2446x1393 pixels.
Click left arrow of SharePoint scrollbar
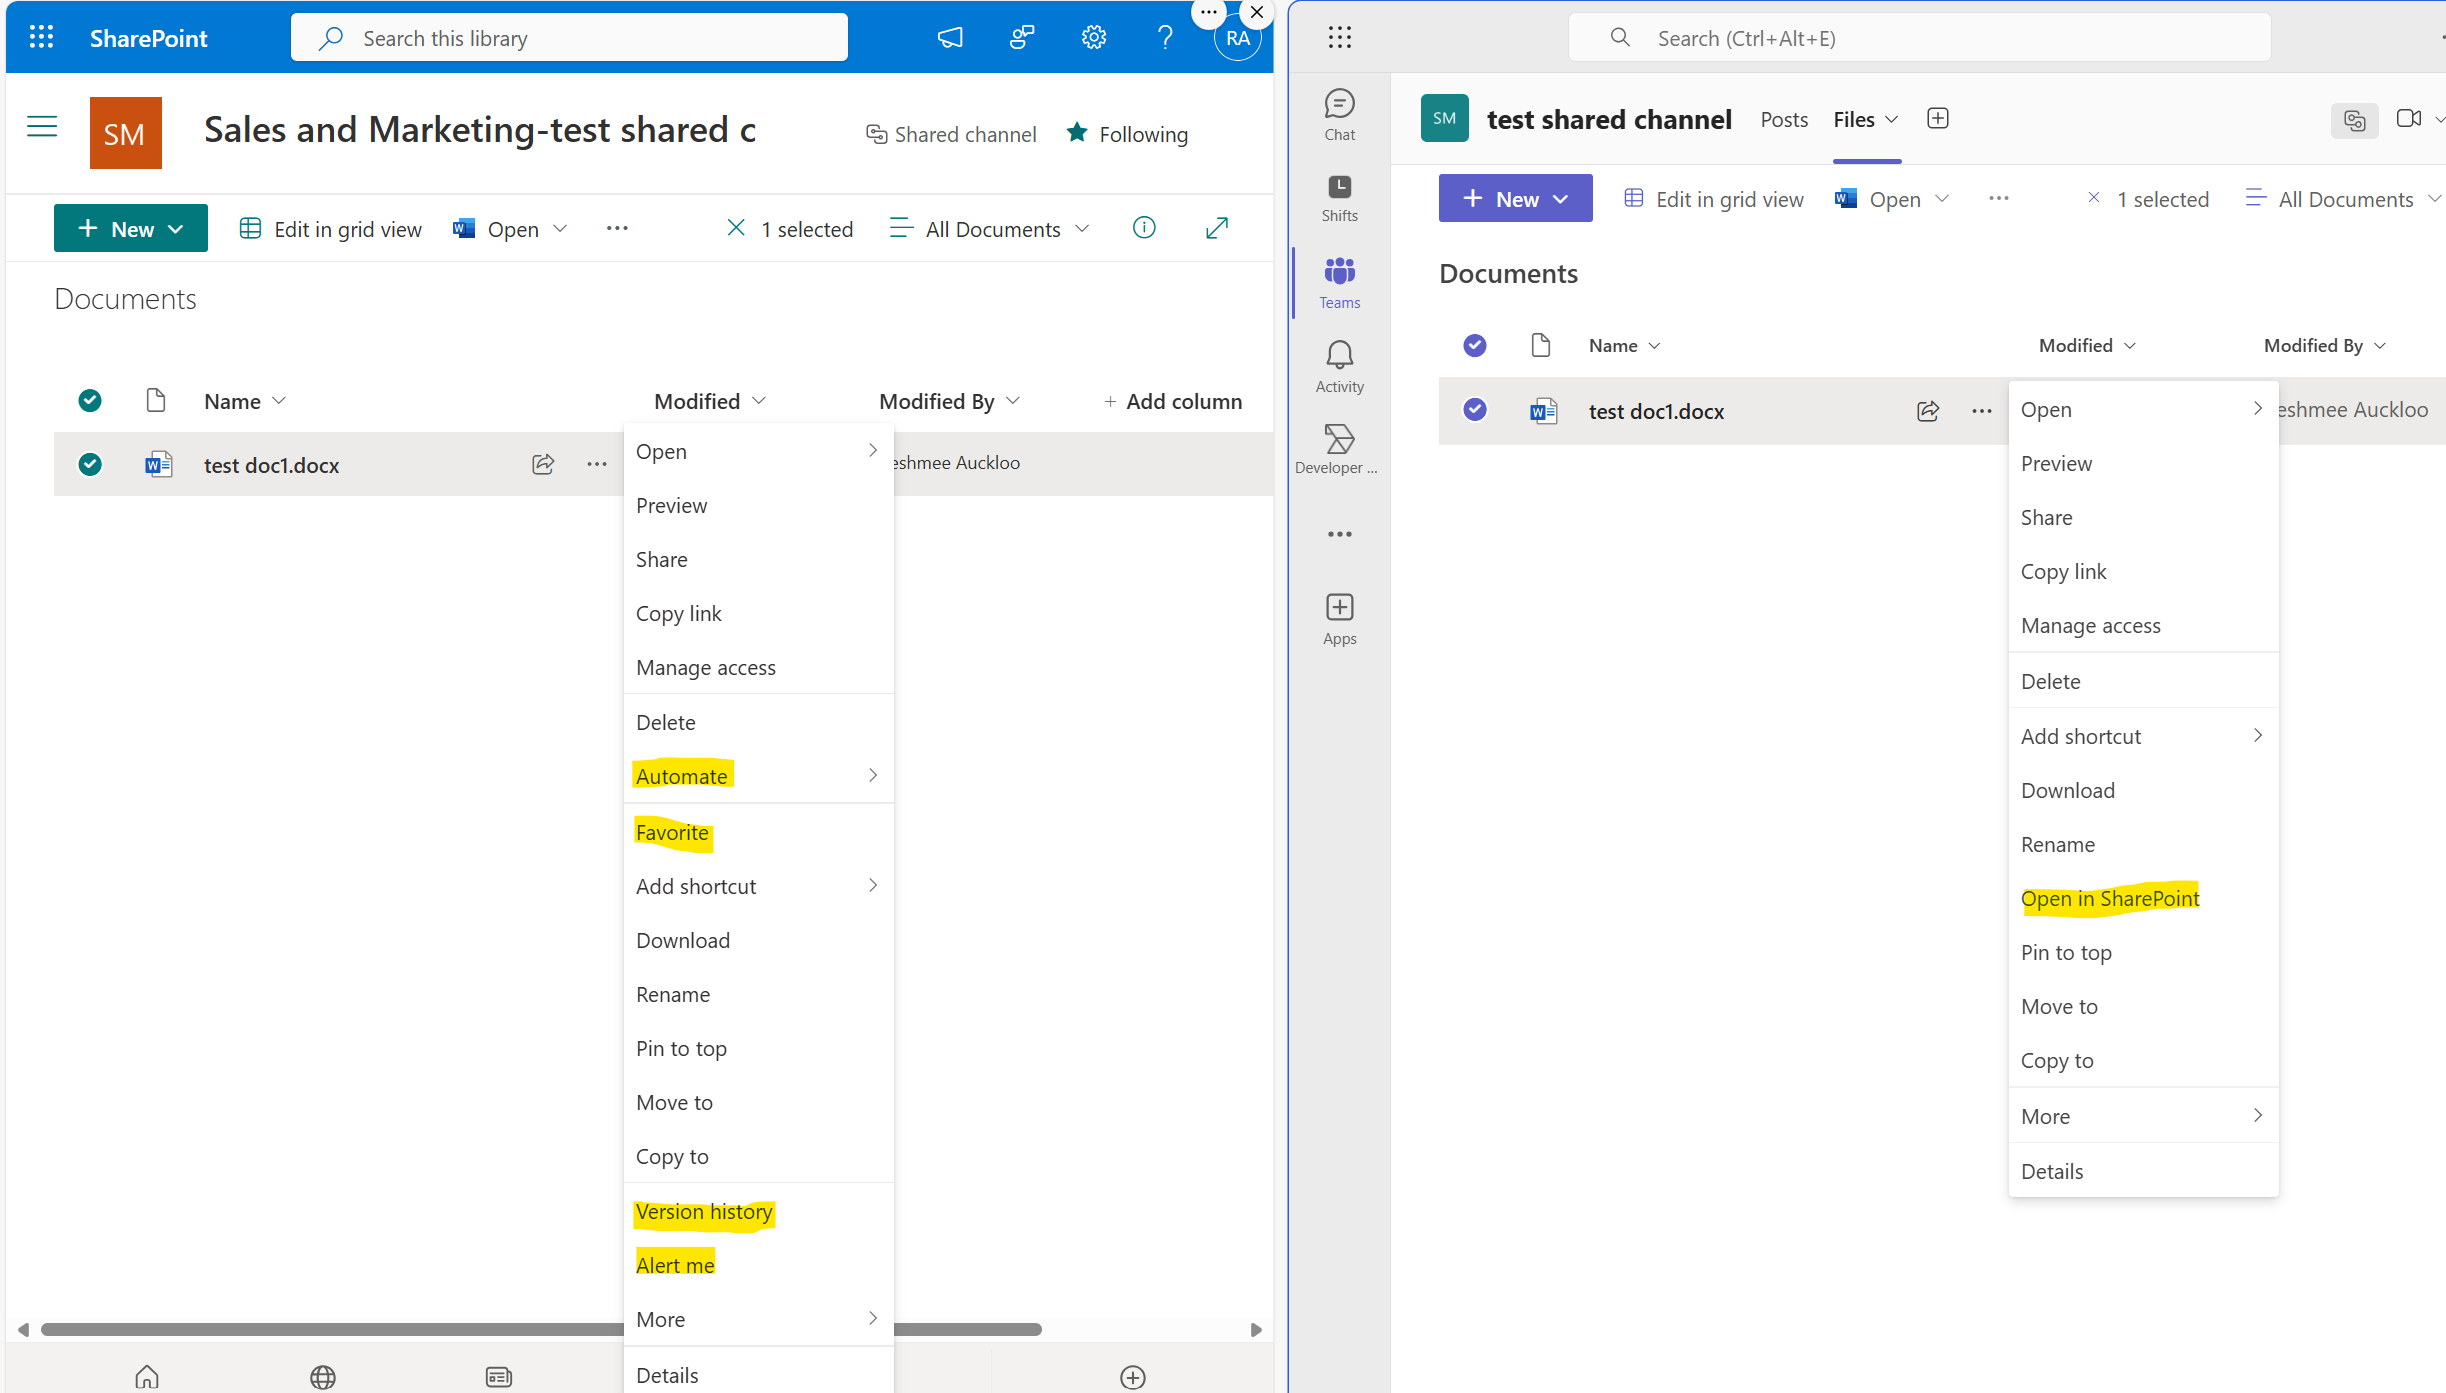(22, 1329)
